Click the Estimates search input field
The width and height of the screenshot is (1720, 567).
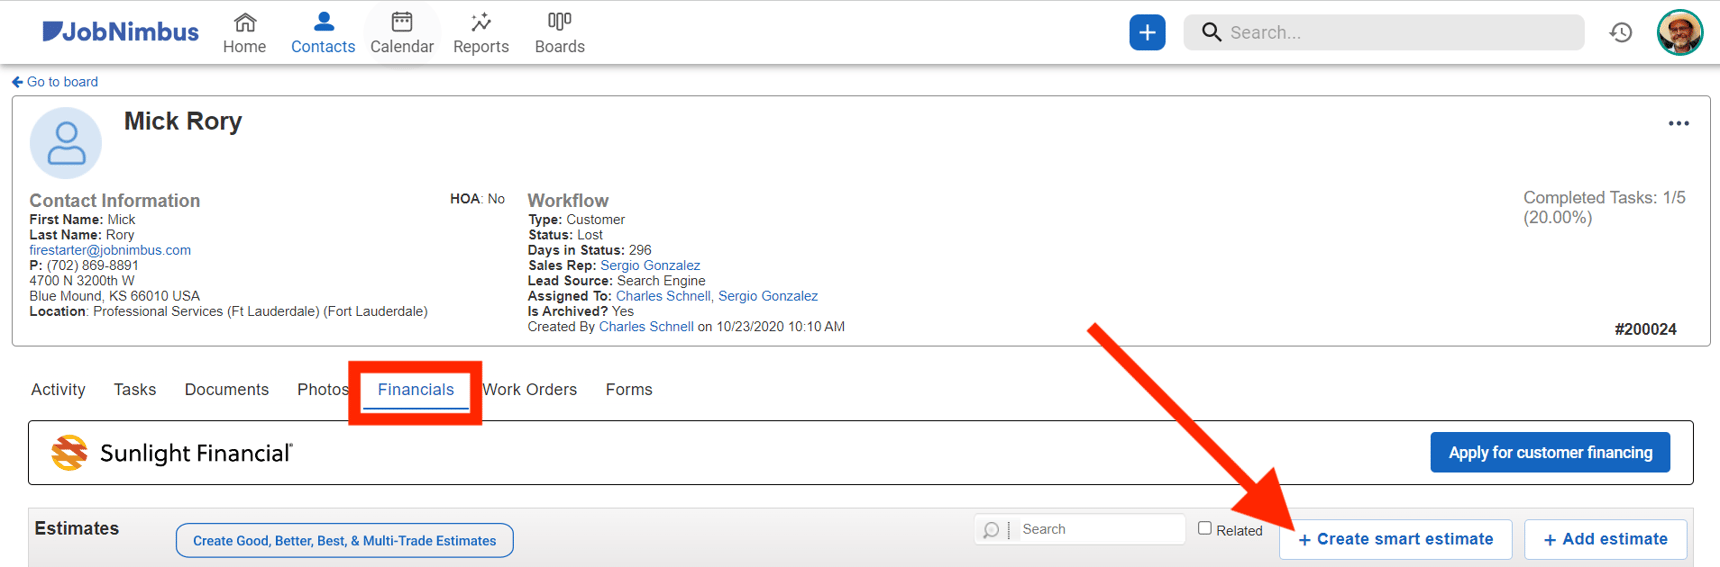1098,529
